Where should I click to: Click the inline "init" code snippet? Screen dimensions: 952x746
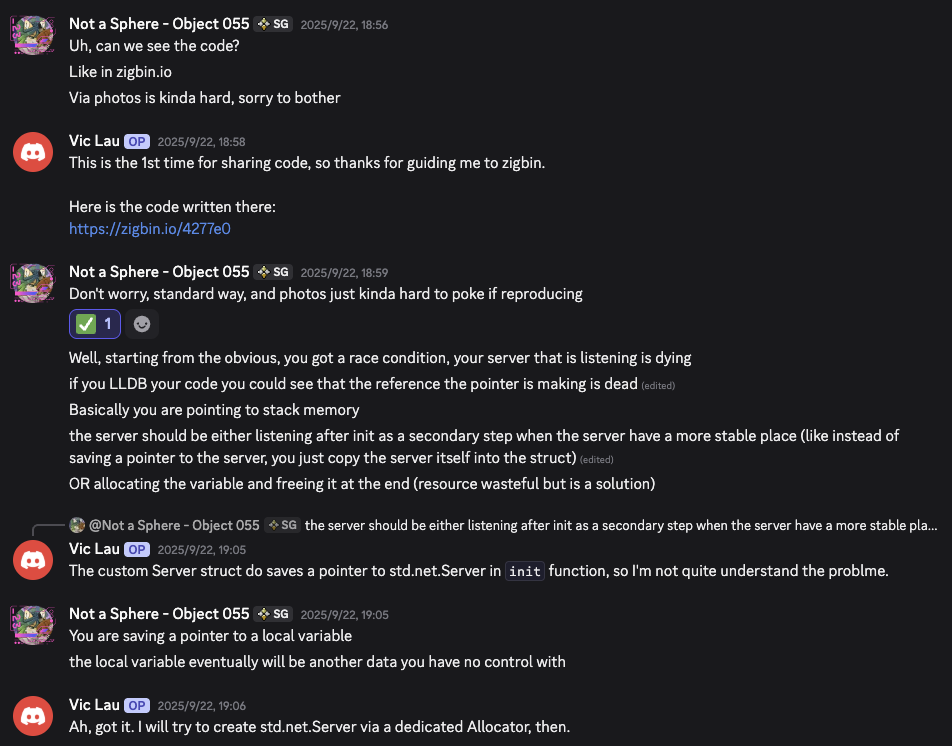(x=525, y=571)
